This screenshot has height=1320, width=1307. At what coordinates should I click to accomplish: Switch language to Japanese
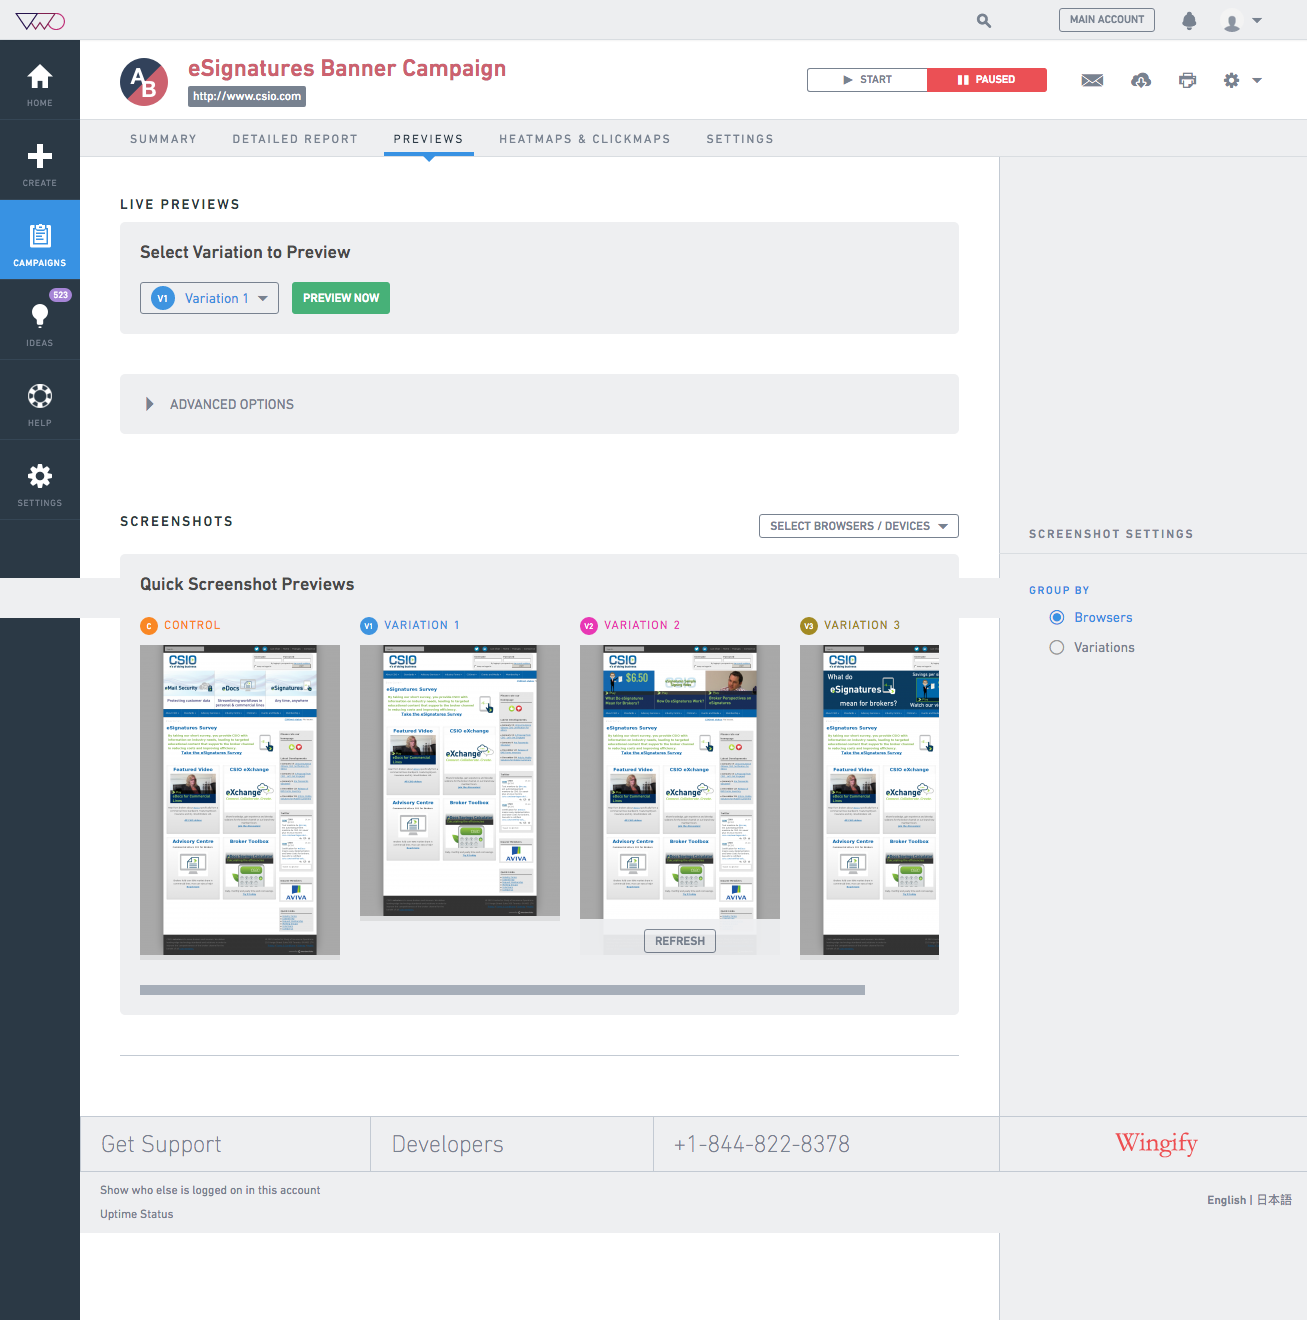click(1274, 1200)
